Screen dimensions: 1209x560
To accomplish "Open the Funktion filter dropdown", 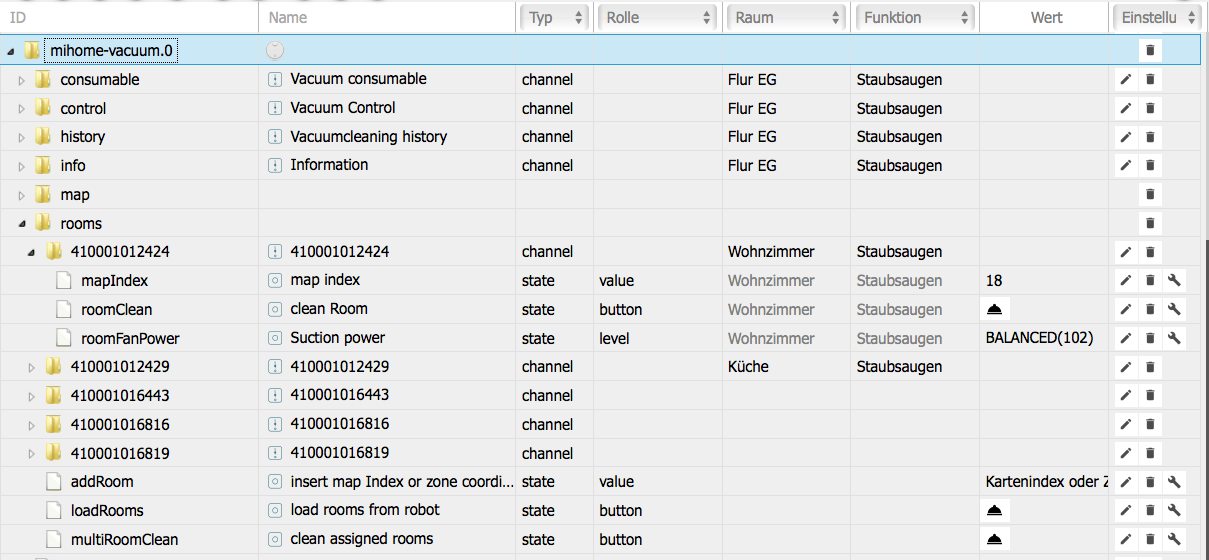I will pos(915,17).
